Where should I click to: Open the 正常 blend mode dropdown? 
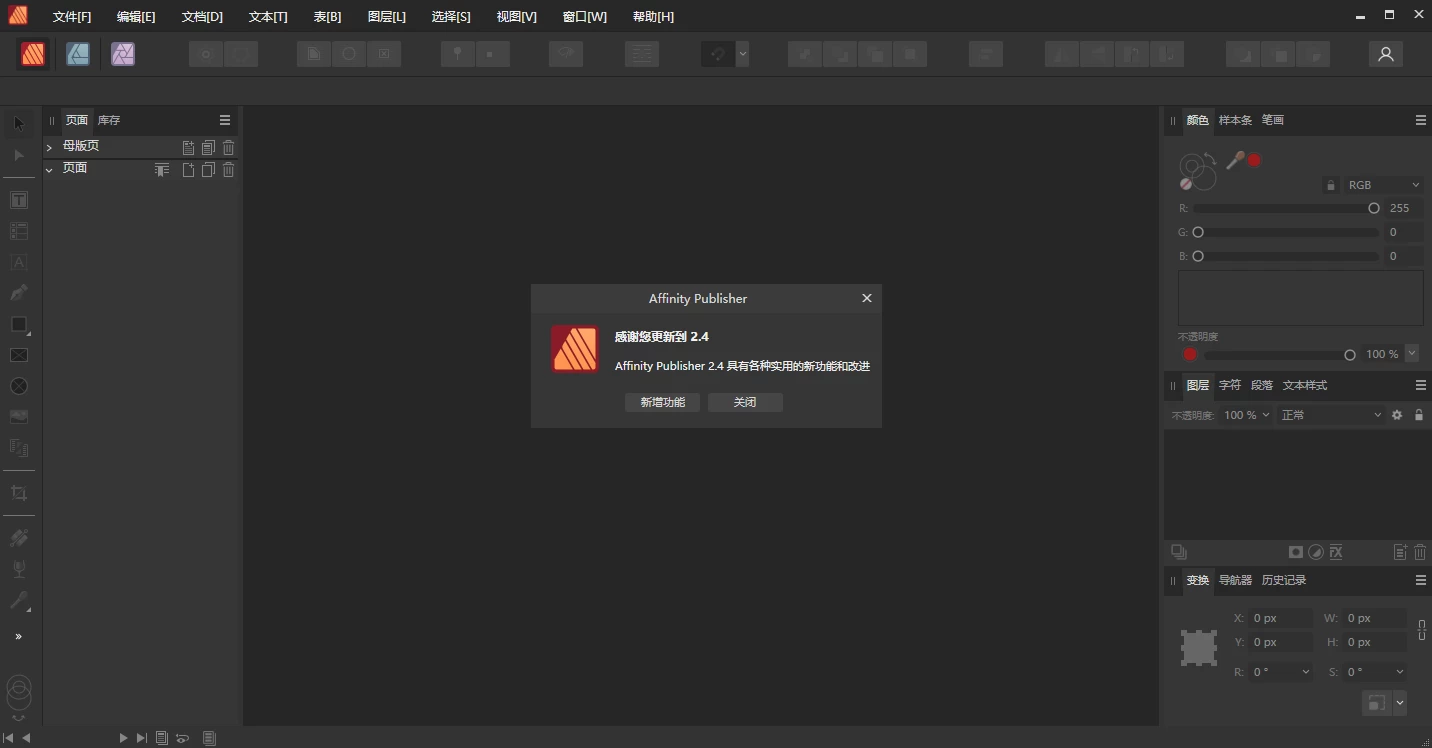1330,414
